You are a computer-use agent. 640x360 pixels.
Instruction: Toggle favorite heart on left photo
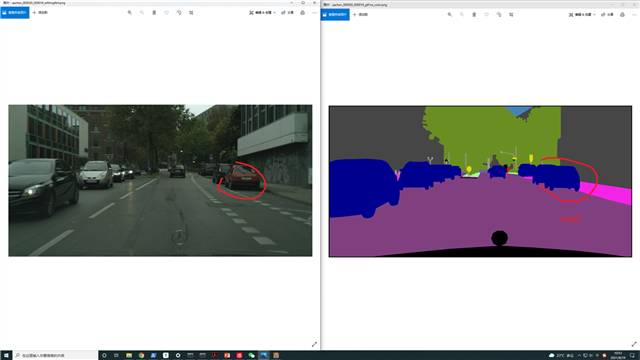pyautogui.click(x=167, y=13)
